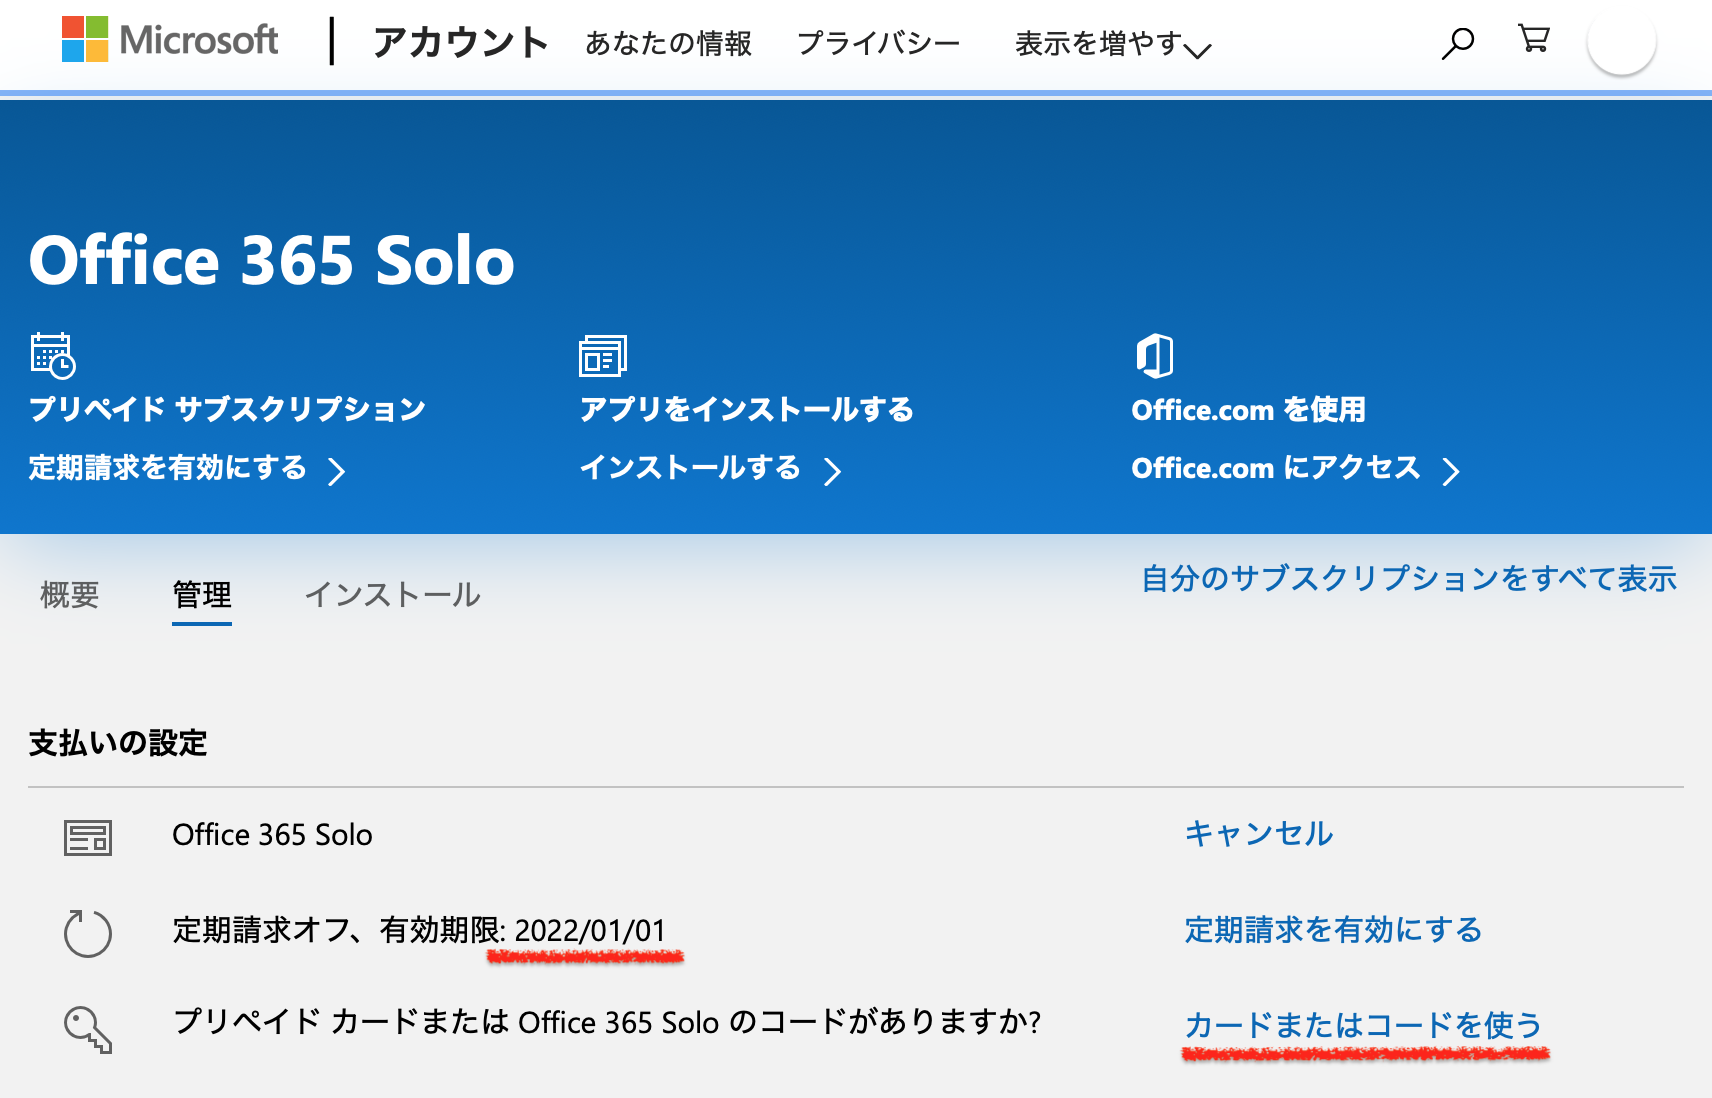The height and width of the screenshot is (1098, 1712).
Task: Open the shopping cart icon
Action: tap(1533, 39)
